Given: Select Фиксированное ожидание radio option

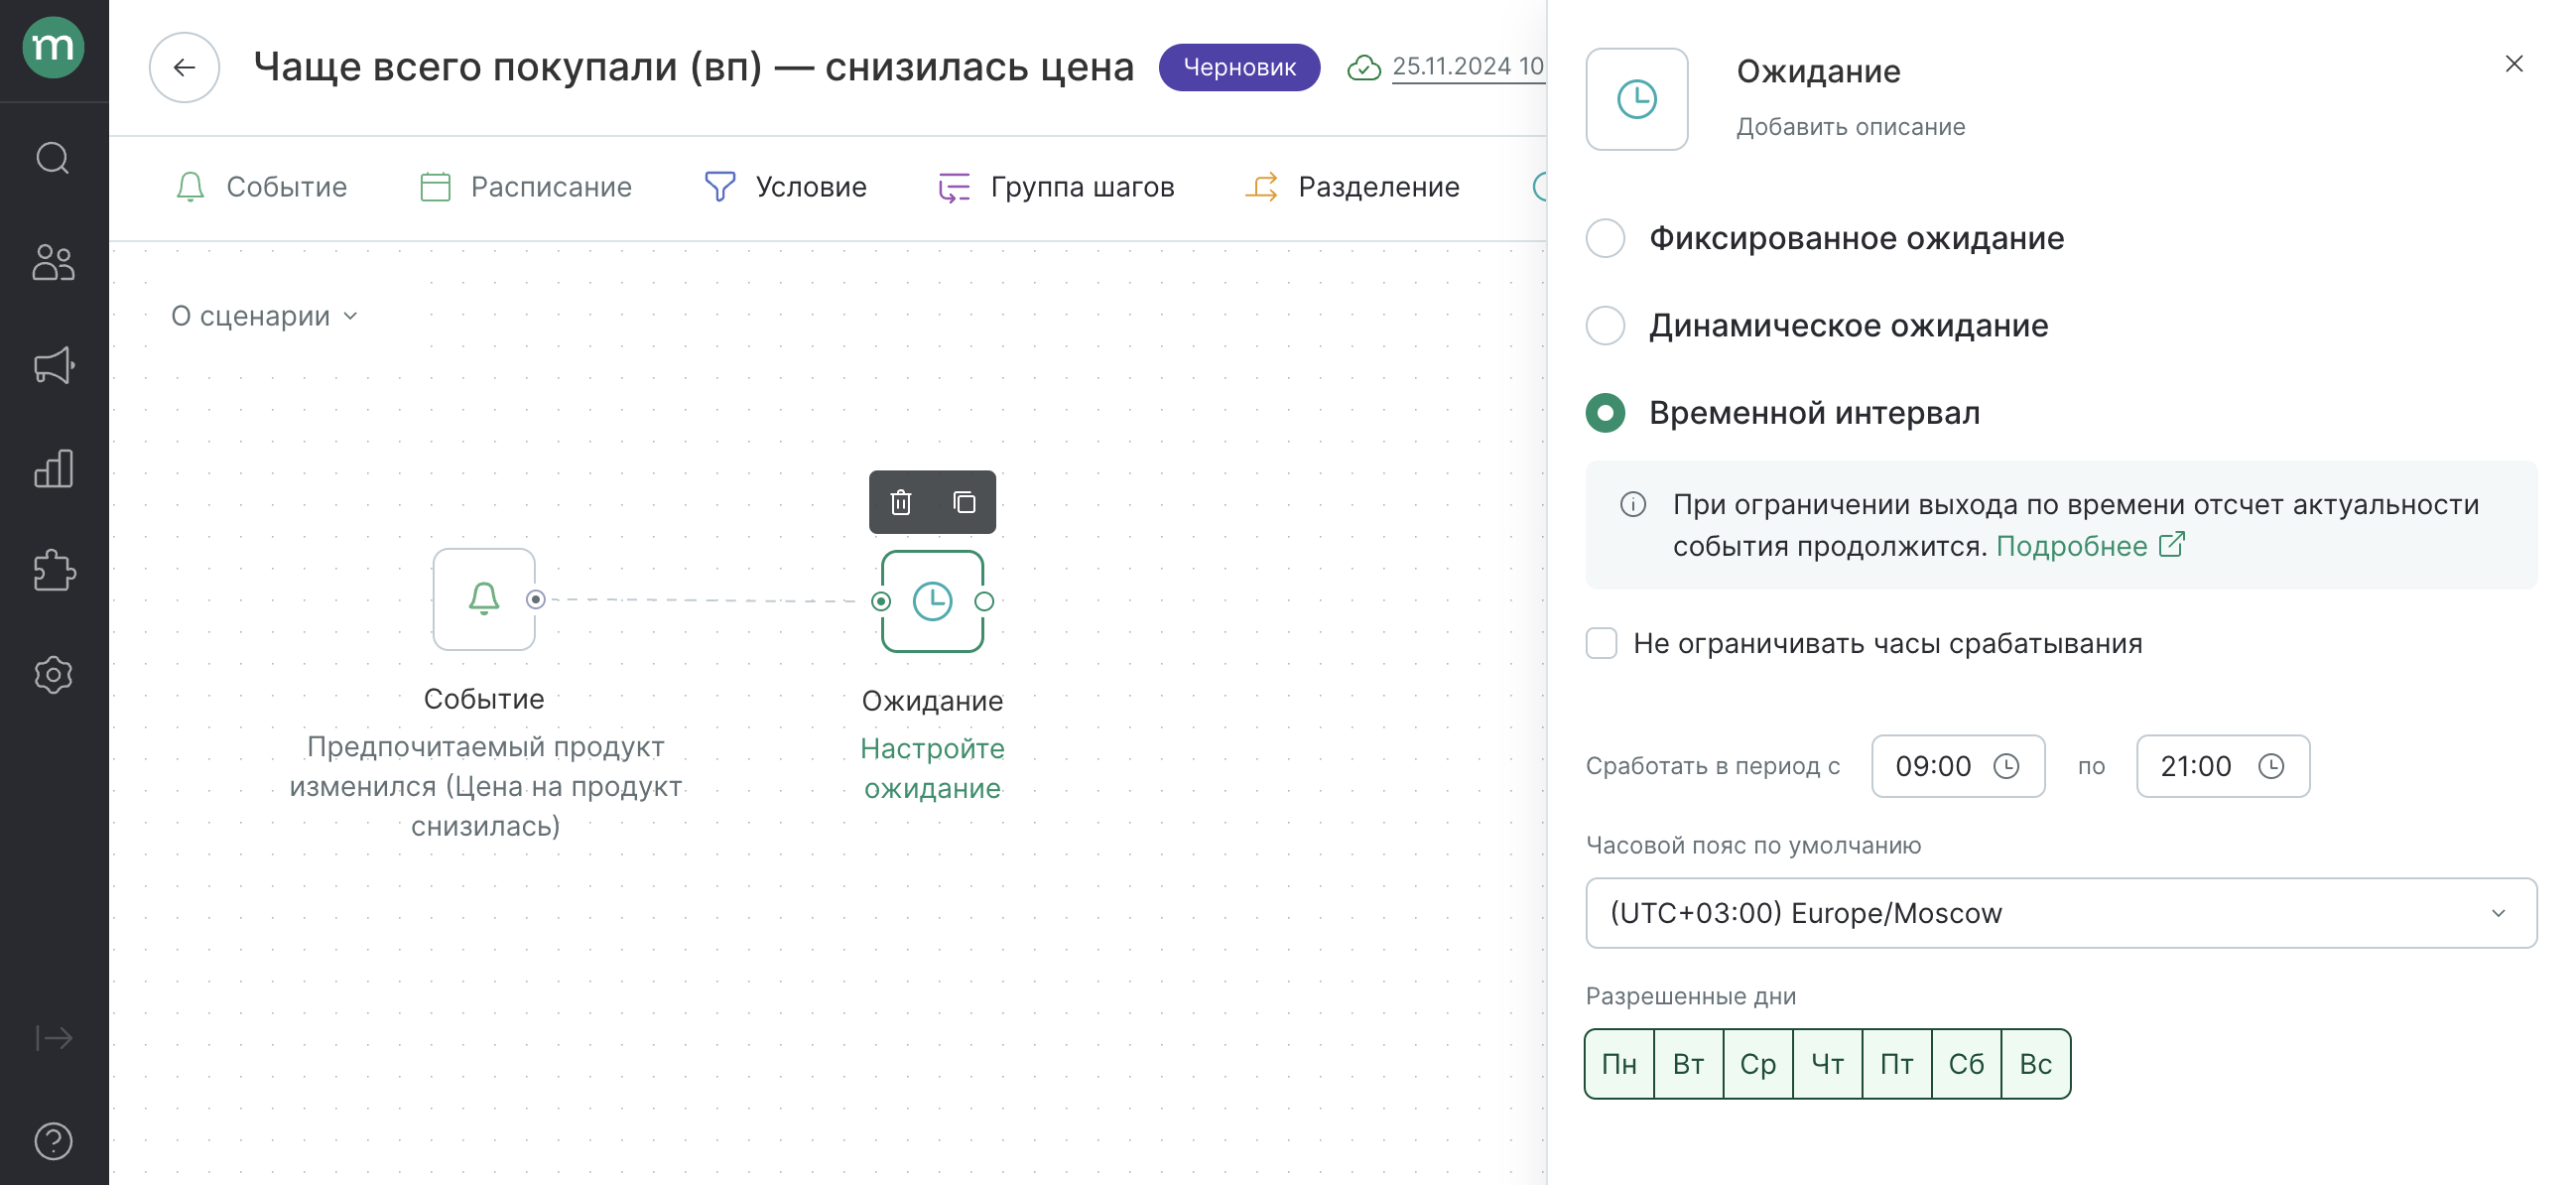Looking at the screenshot, I should pyautogui.click(x=1606, y=238).
